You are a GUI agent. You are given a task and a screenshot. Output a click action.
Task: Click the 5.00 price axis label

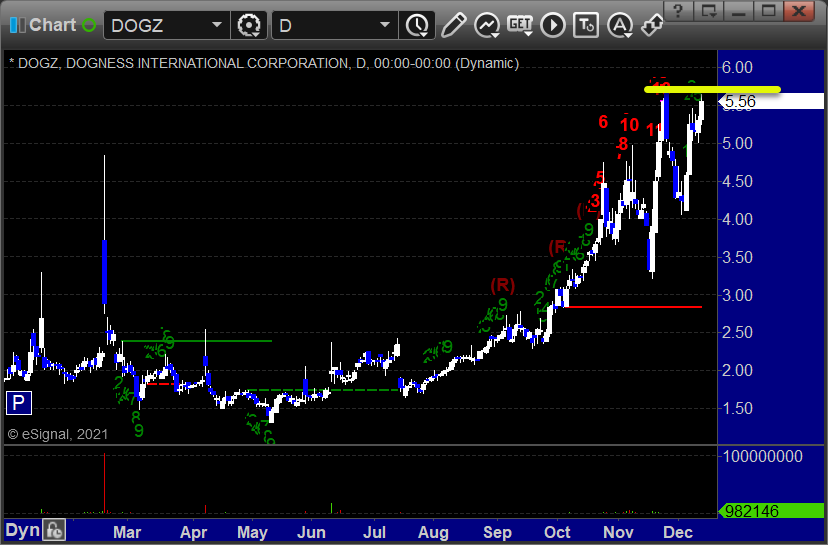(737, 143)
